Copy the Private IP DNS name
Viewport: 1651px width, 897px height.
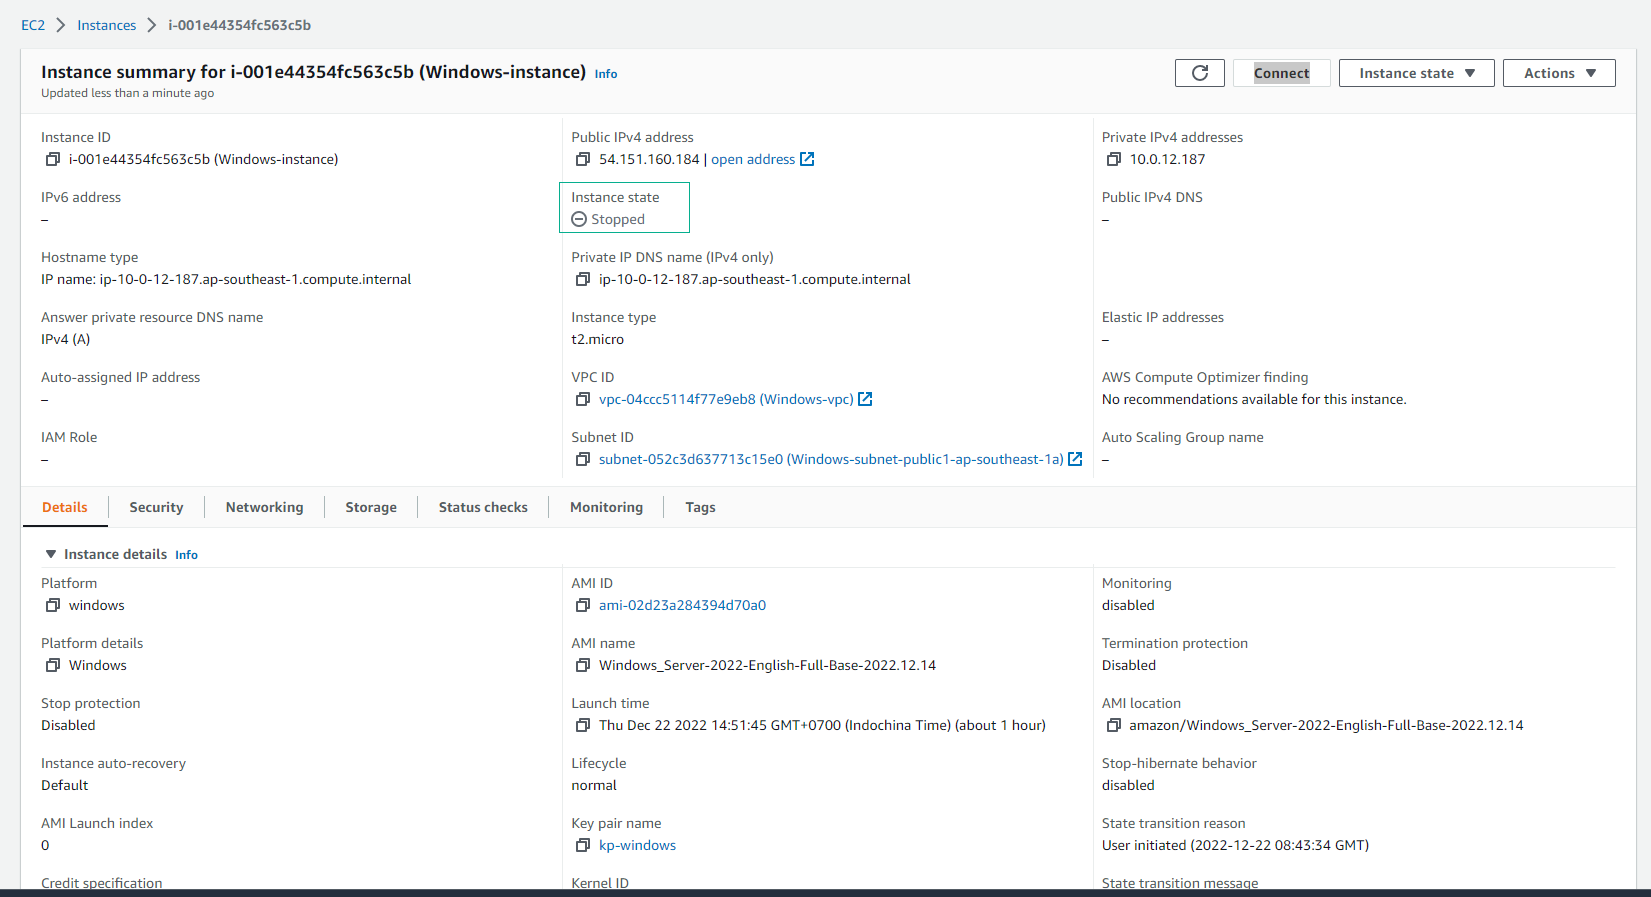583,279
